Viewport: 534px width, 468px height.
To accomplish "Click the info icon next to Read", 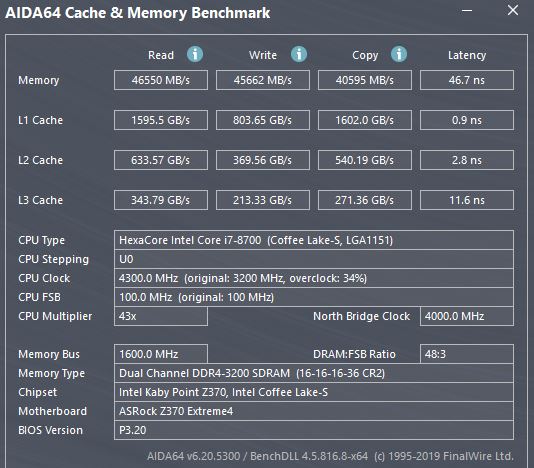I will [195, 54].
